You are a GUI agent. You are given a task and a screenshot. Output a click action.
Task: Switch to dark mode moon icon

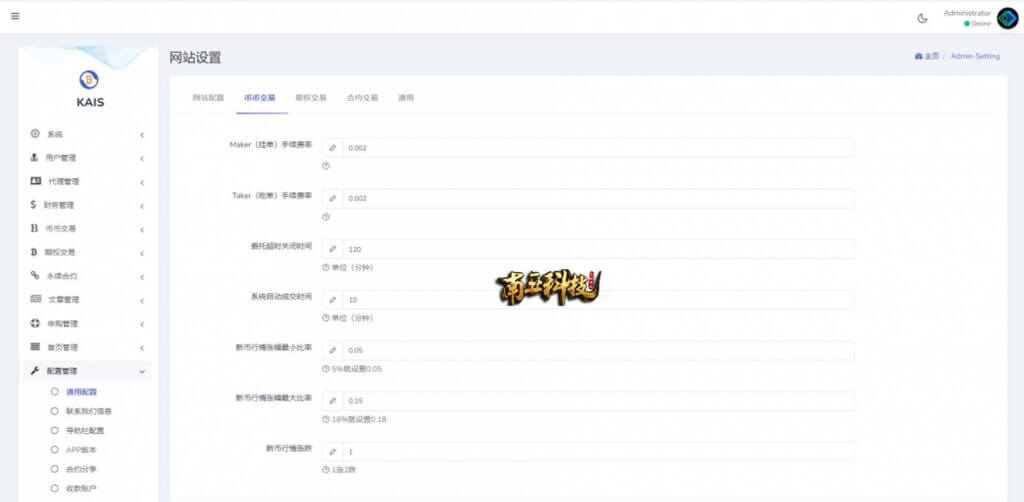[923, 18]
